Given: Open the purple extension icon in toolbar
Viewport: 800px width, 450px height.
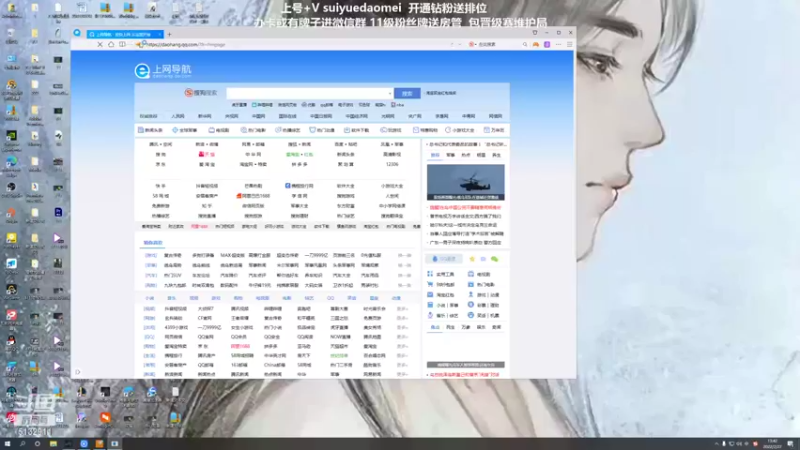Looking at the screenshot, I should click(547, 44).
